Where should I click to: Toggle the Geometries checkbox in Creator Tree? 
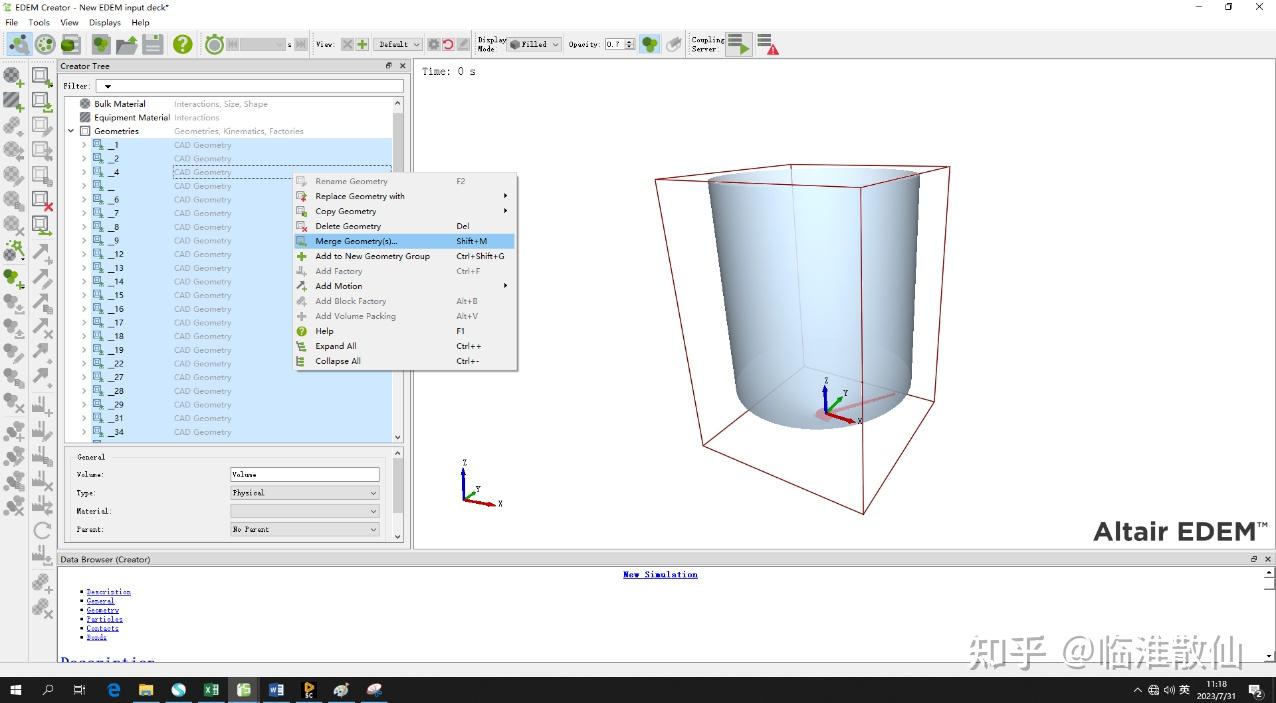(x=85, y=131)
